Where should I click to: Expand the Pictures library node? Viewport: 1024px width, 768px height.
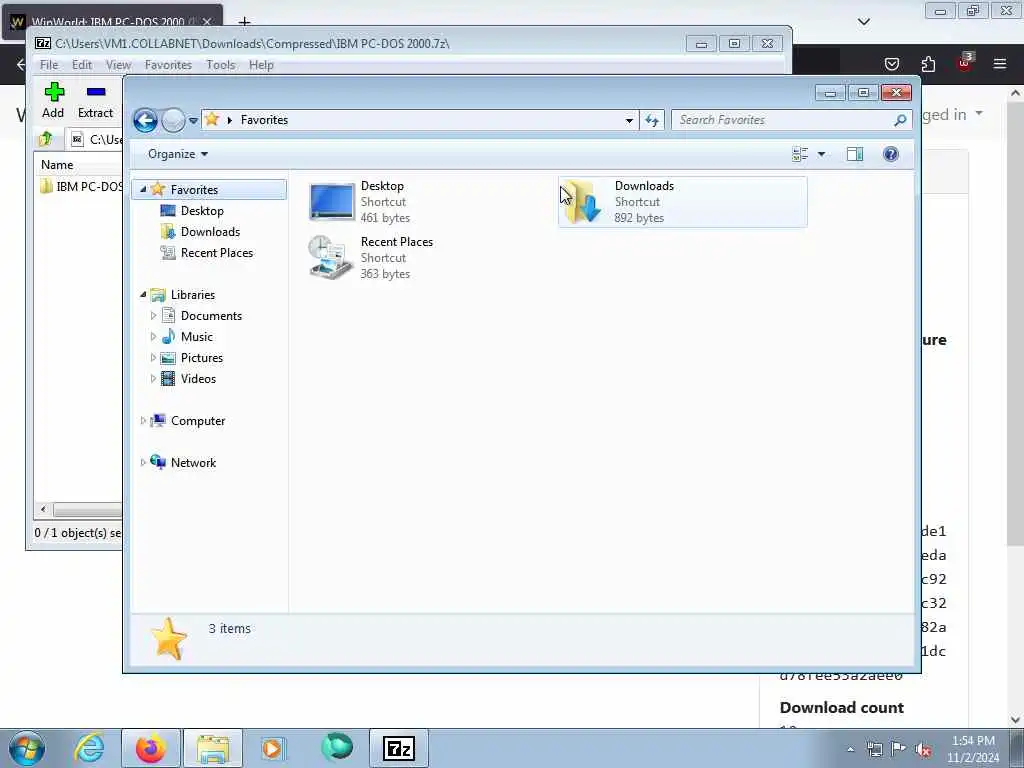[x=153, y=358]
